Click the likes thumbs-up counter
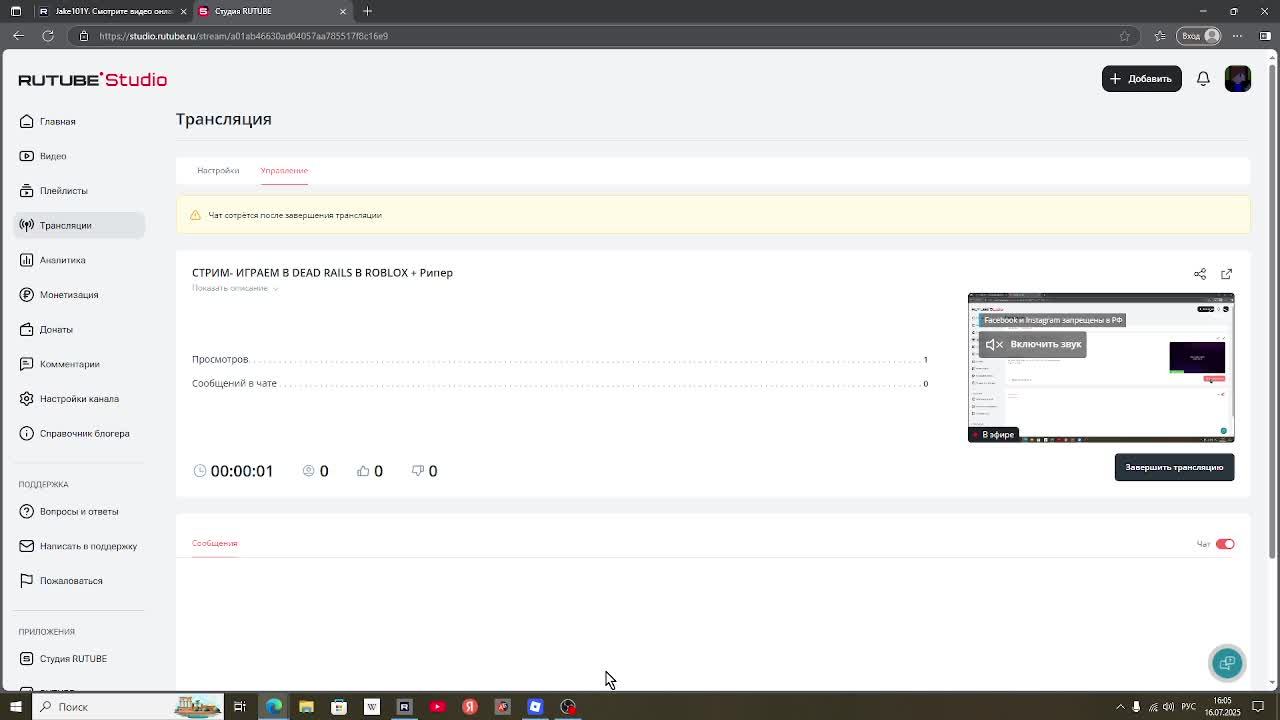 [x=370, y=471]
